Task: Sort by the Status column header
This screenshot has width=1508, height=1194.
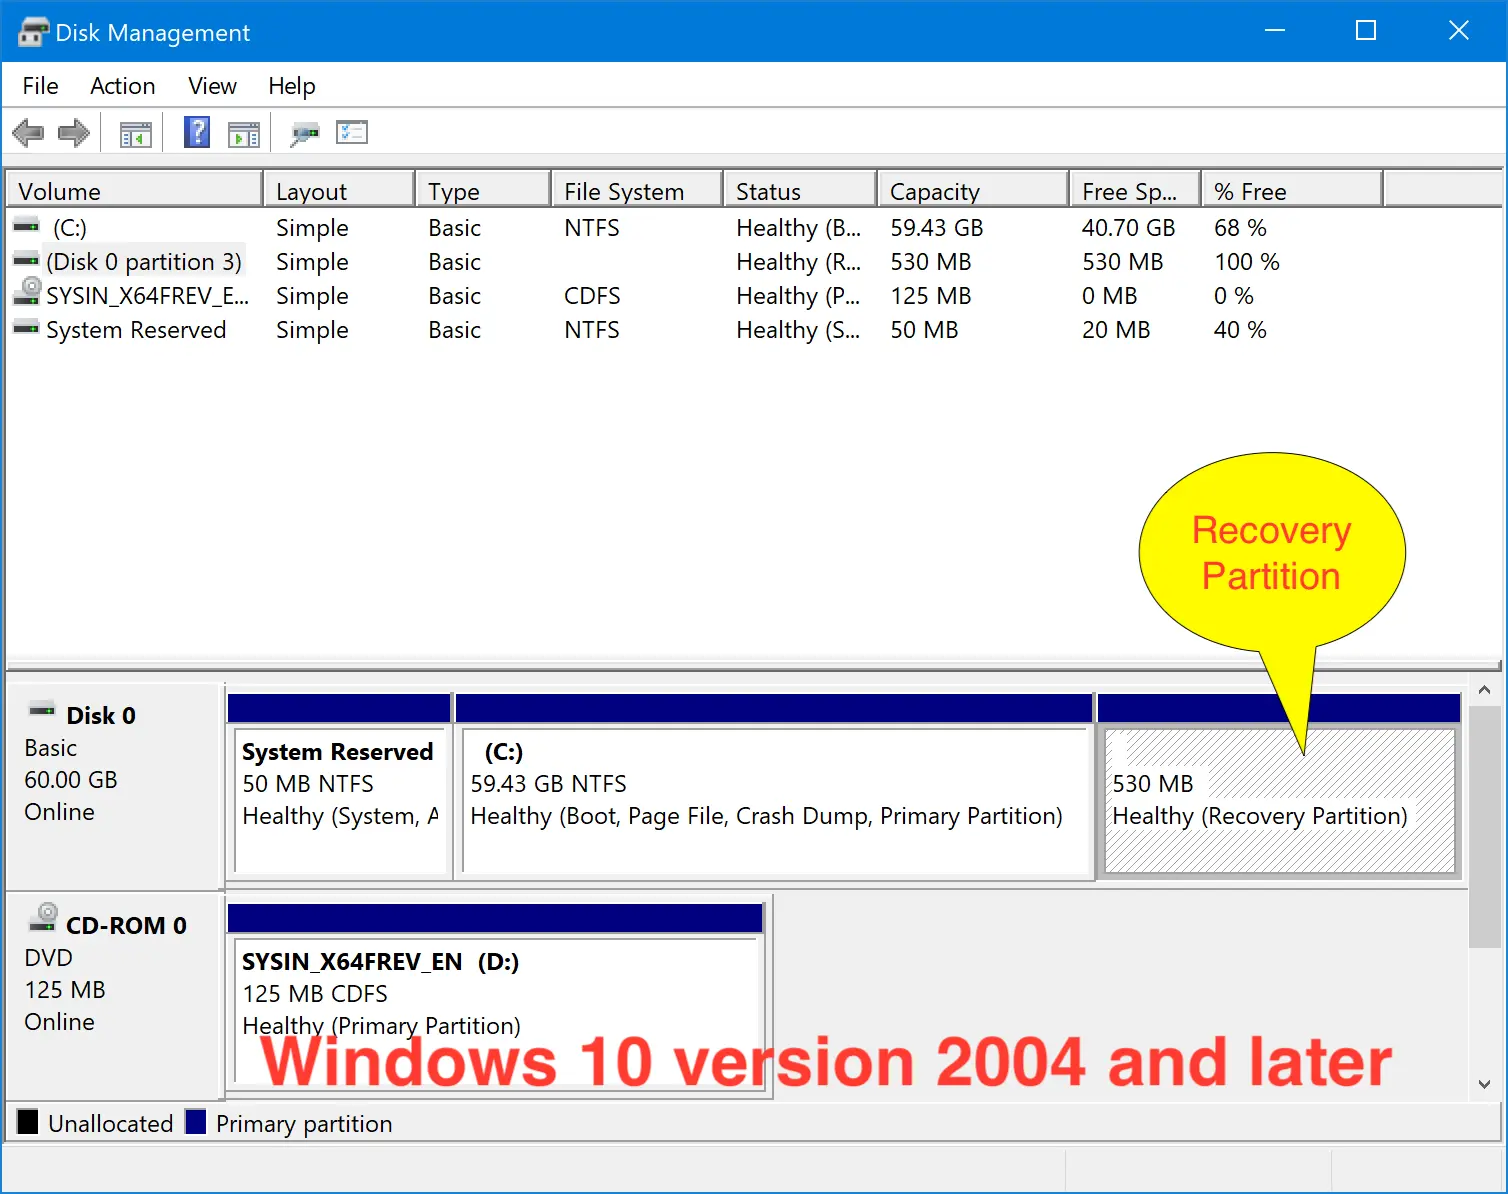Action: [x=800, y=191]
